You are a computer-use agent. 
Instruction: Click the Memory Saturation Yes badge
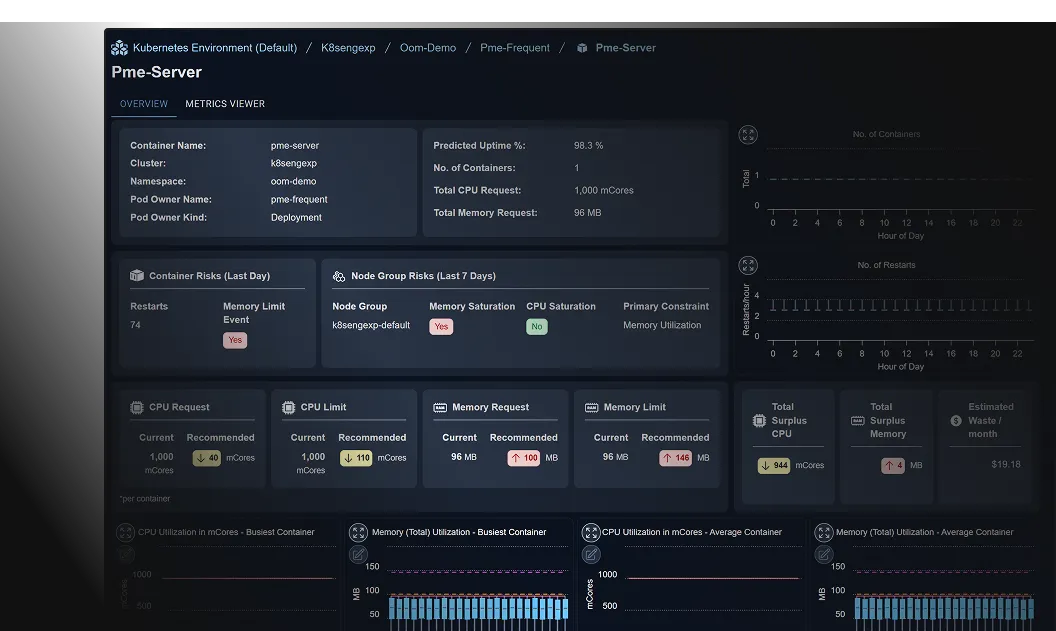pos(441,327)
